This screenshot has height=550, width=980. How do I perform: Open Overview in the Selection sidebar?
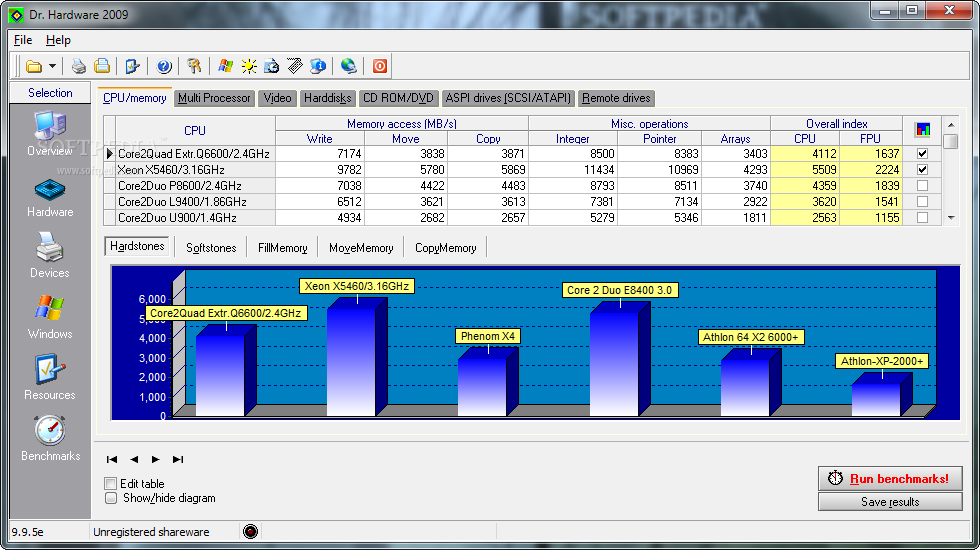click(50, 133)
